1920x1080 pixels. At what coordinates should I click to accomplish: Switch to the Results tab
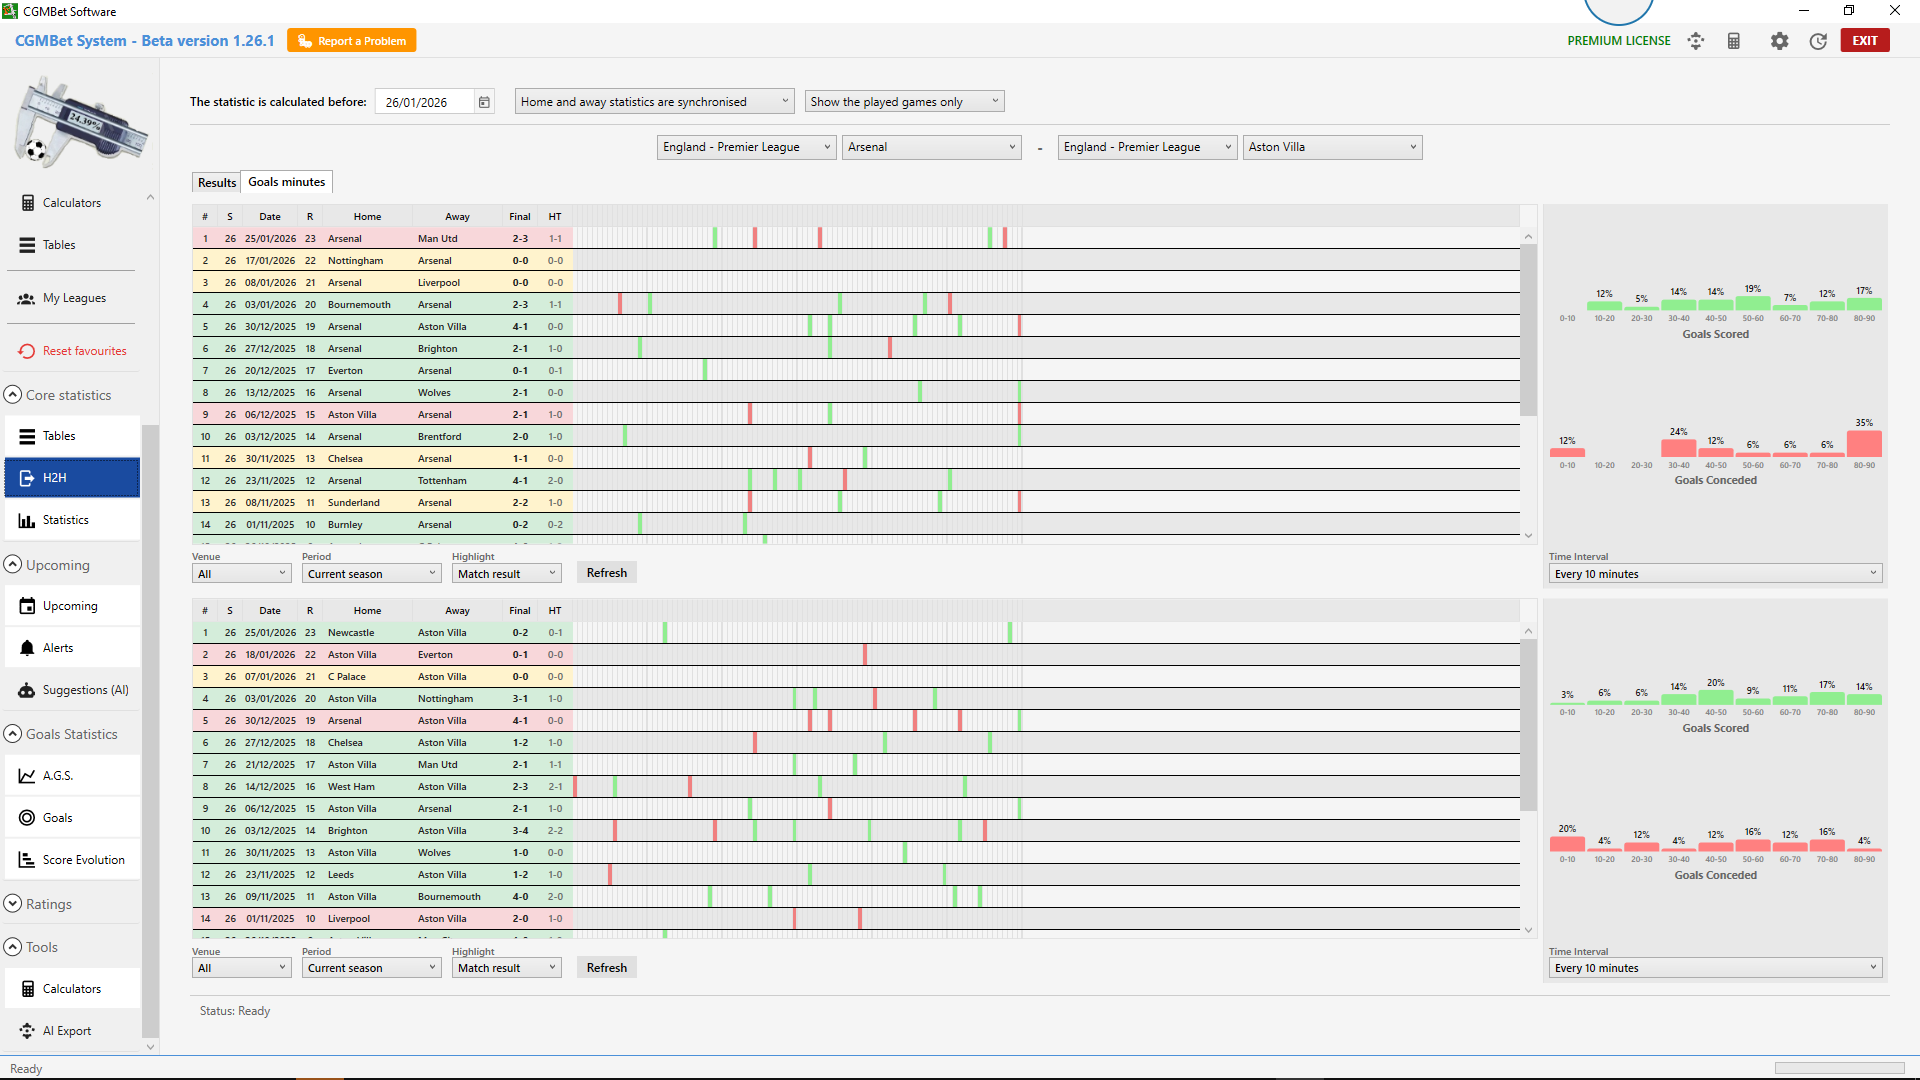pyautogui.click(x=216, y=182)
